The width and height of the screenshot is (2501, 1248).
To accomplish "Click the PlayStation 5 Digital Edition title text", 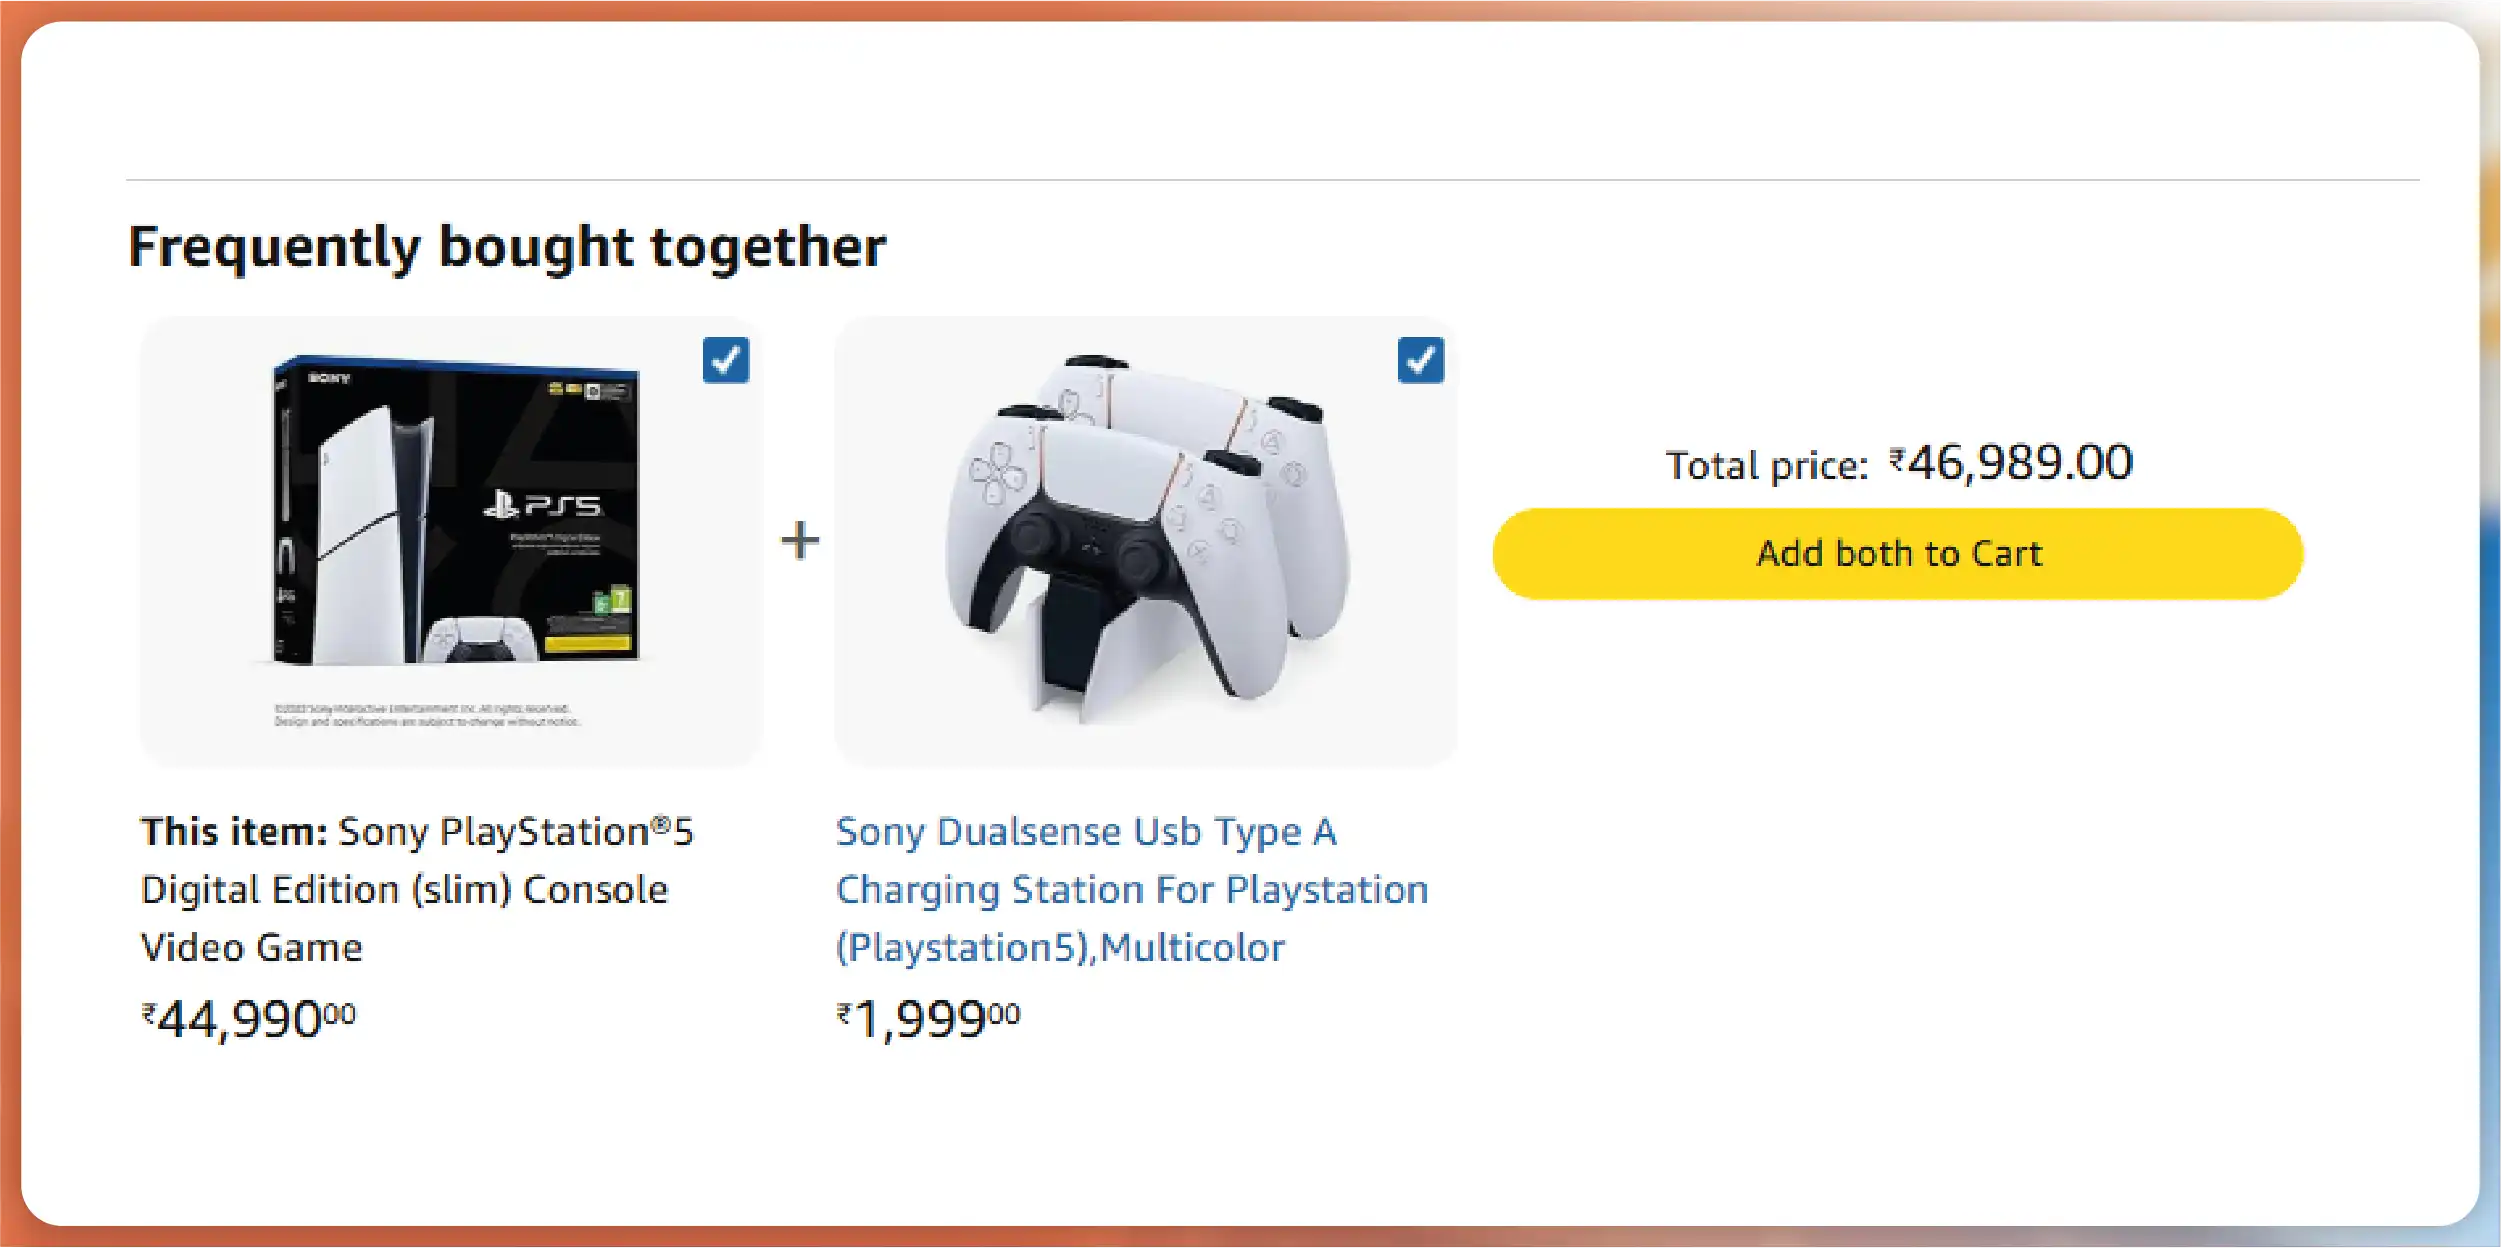I will click(417, 889).
